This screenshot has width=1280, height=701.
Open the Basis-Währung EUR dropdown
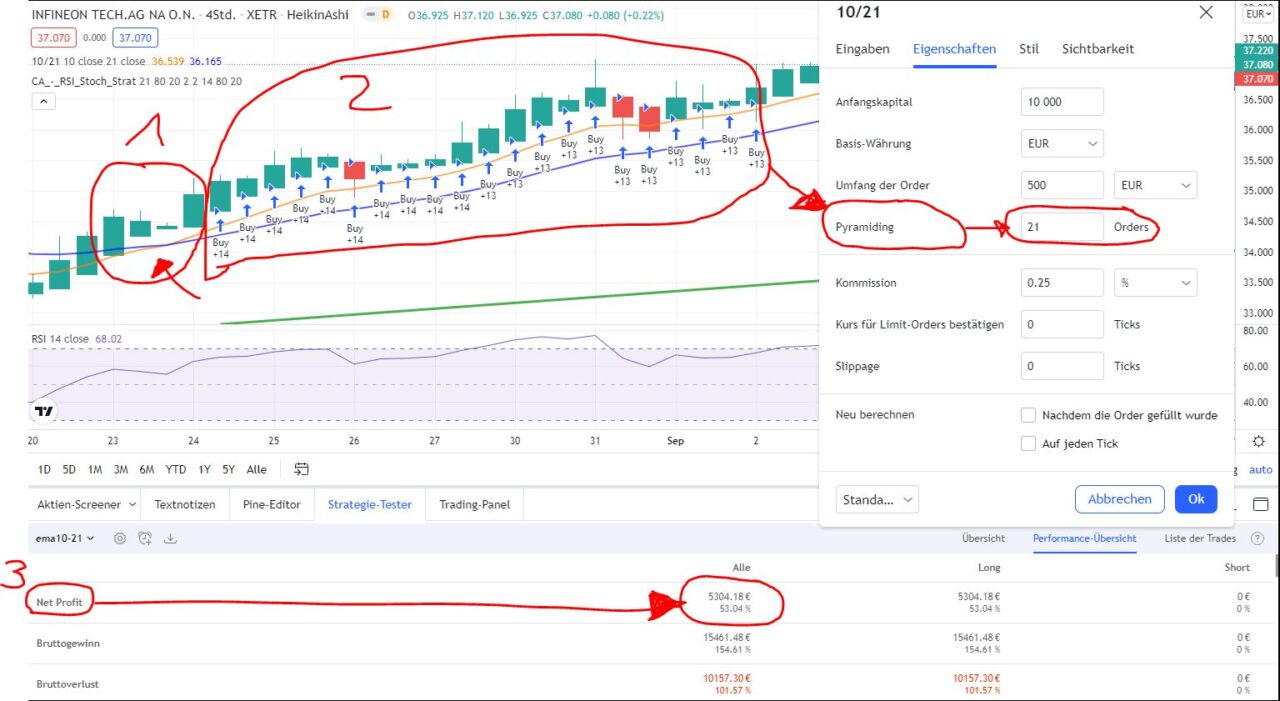click(1061, 143)
